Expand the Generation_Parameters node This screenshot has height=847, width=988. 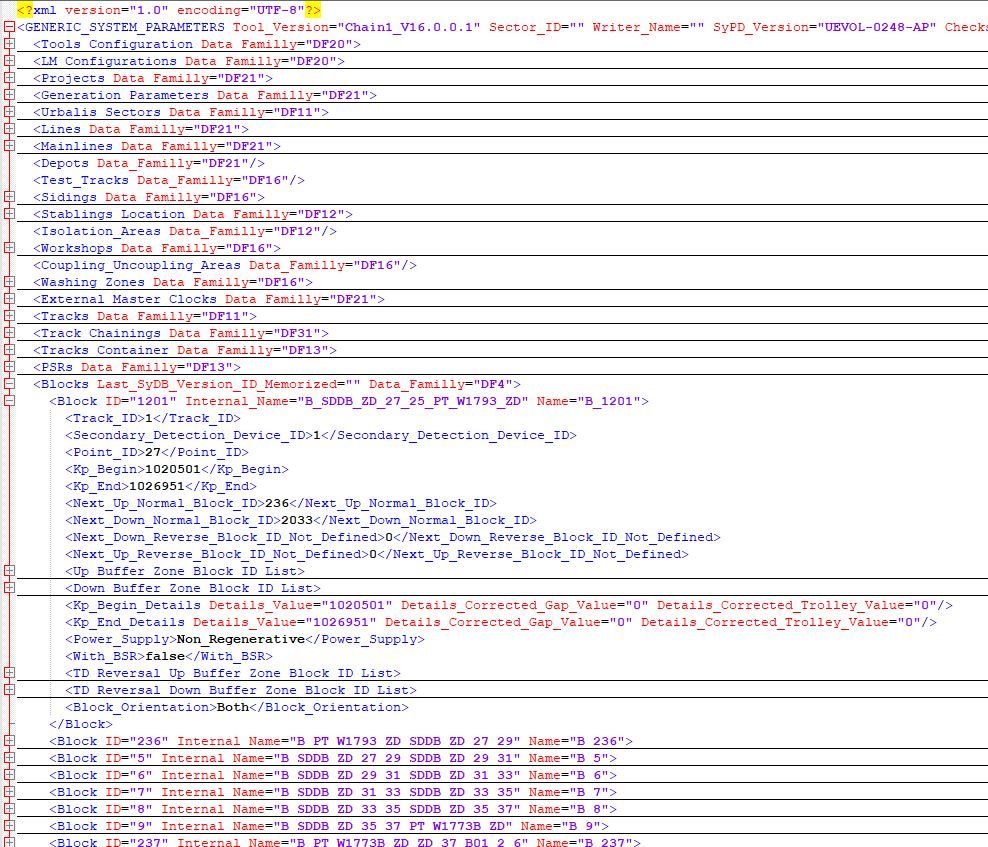point(9,95)
